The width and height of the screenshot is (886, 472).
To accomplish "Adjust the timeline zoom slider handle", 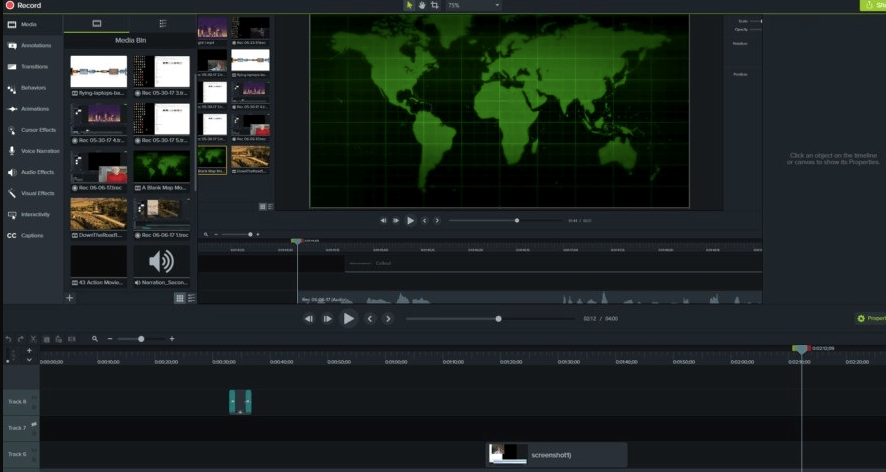I will click(141, 339).
